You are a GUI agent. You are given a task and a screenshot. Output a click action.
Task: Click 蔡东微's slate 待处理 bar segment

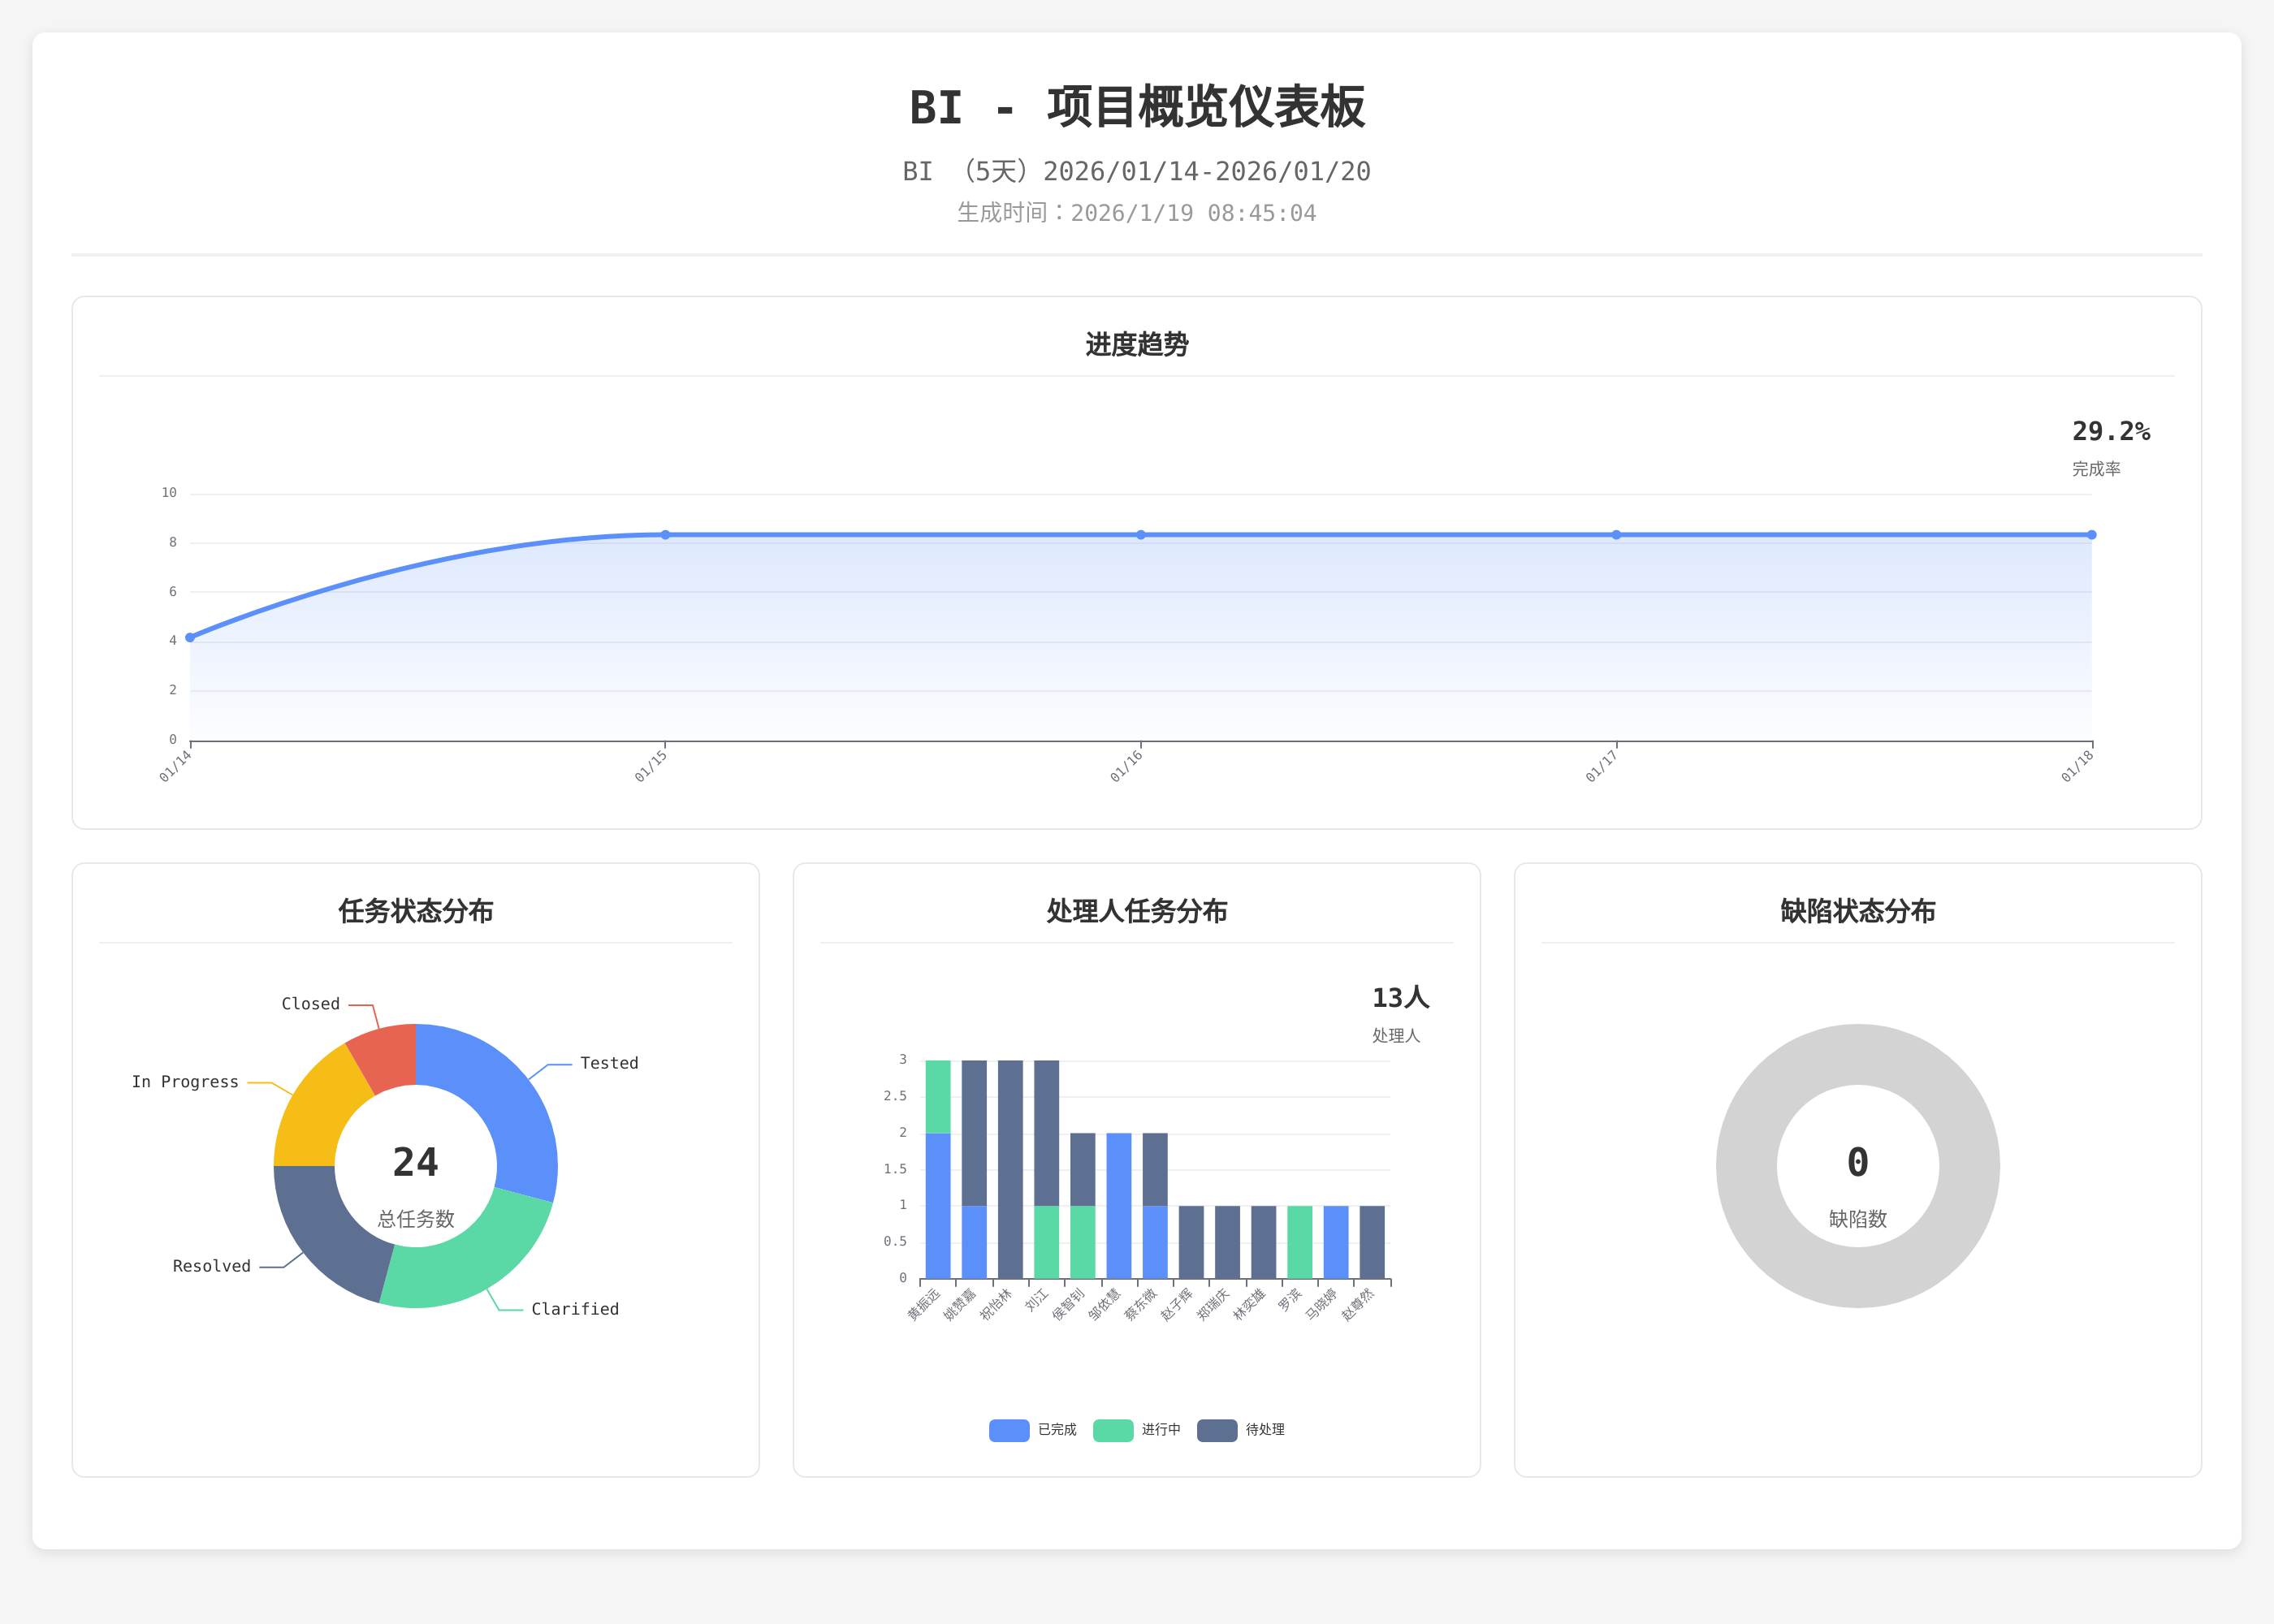pyautogui.click(x=1155, y=1169)
